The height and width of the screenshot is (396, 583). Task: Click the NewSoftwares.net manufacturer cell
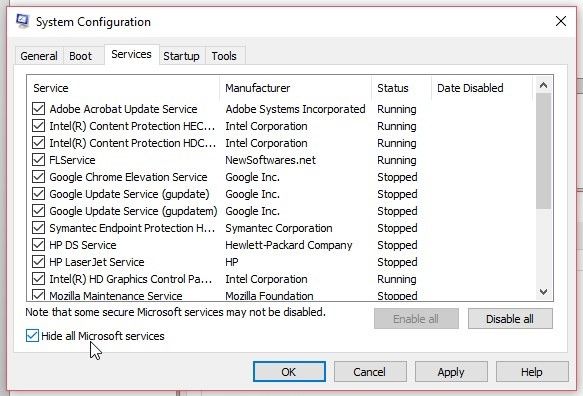point(270,160)
